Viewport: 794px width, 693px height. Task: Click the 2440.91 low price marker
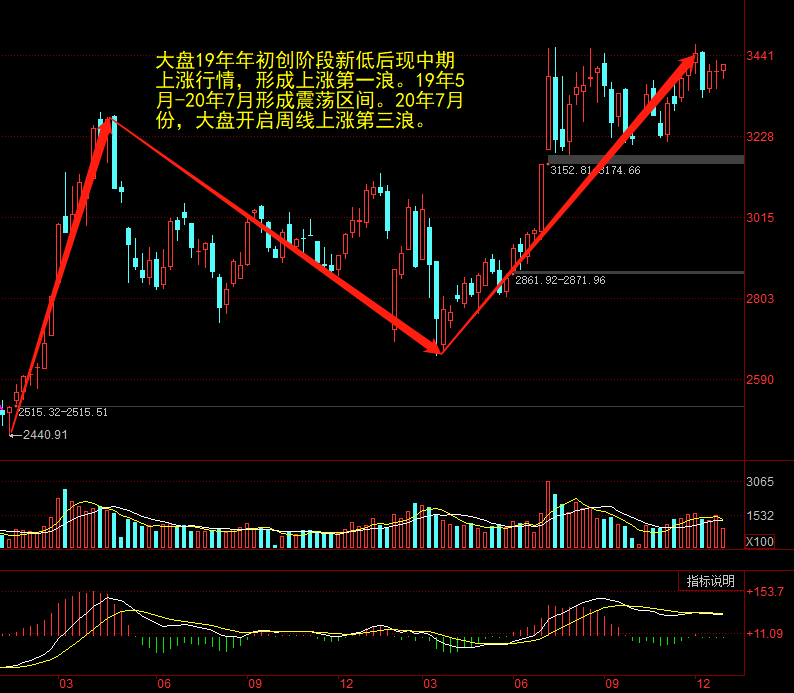tap(42, 435)
